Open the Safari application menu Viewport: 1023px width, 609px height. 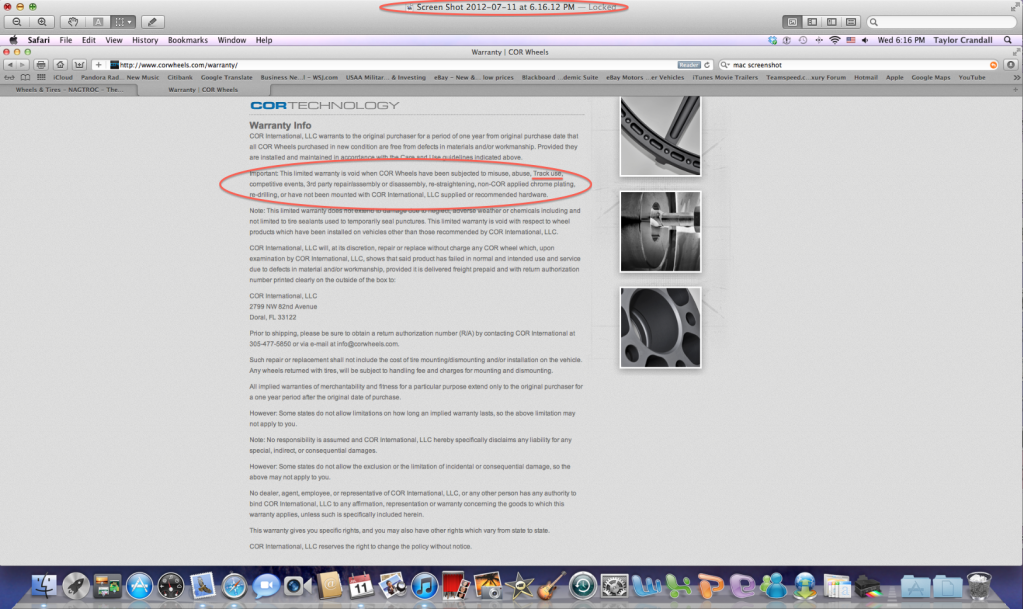[x=38, y=40]
